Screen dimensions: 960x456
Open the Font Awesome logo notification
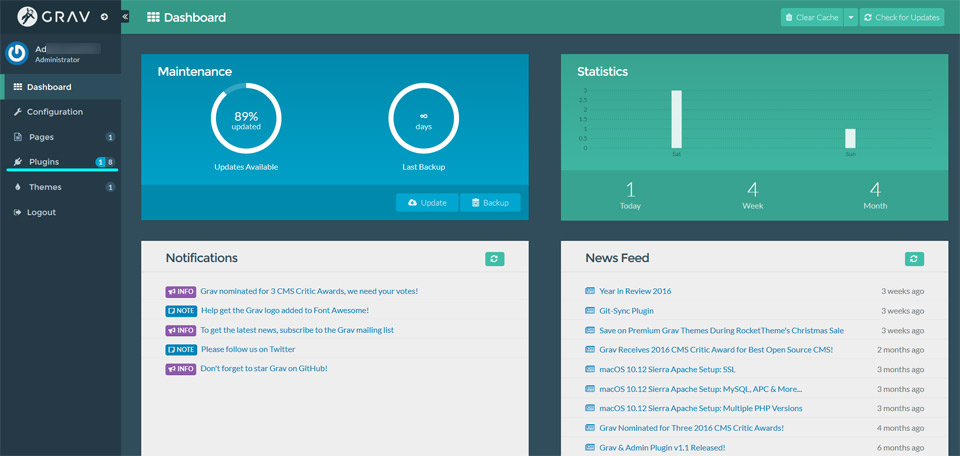[x=285, y=310]
